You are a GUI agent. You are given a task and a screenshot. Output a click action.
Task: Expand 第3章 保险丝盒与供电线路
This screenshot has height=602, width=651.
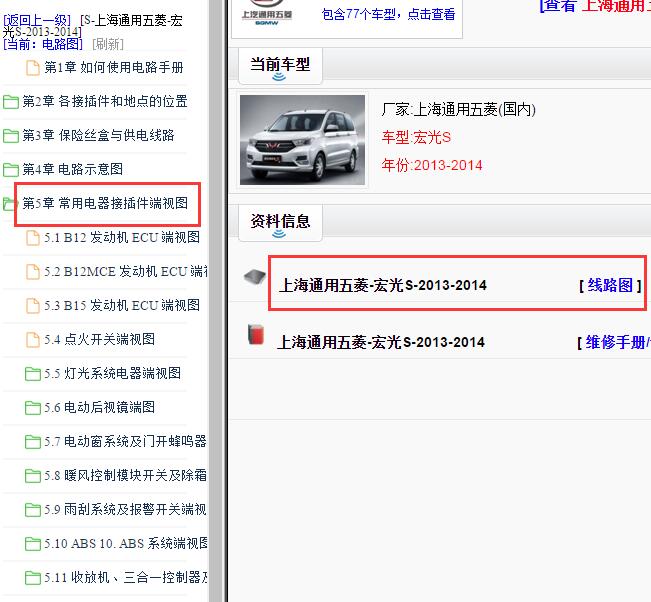(98, 135)
